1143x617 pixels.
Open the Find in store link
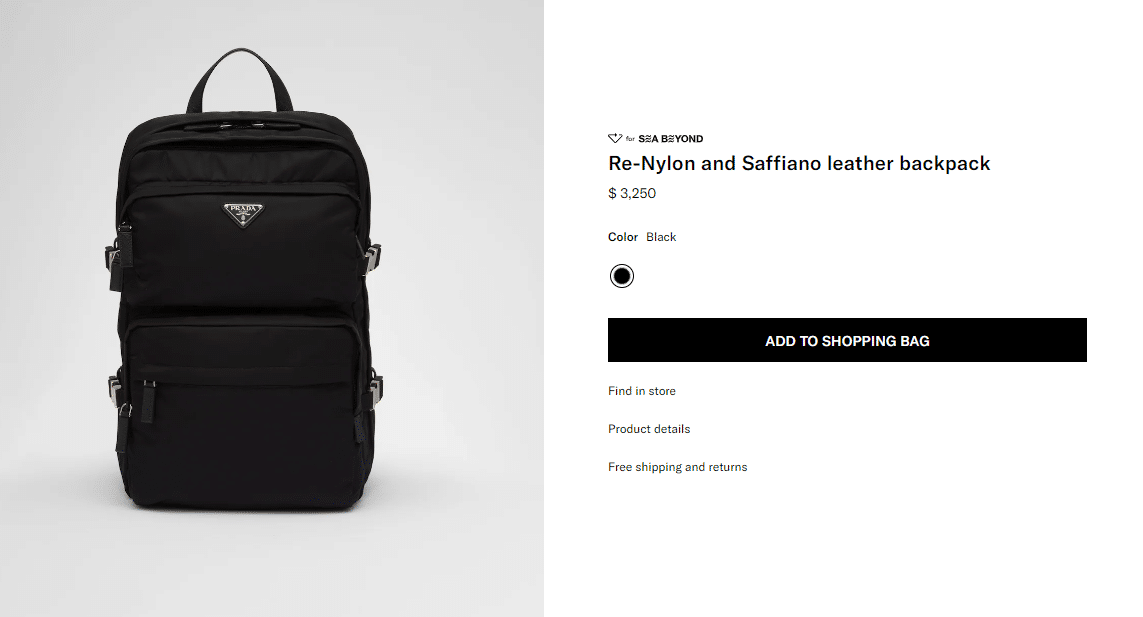point(642,391)
